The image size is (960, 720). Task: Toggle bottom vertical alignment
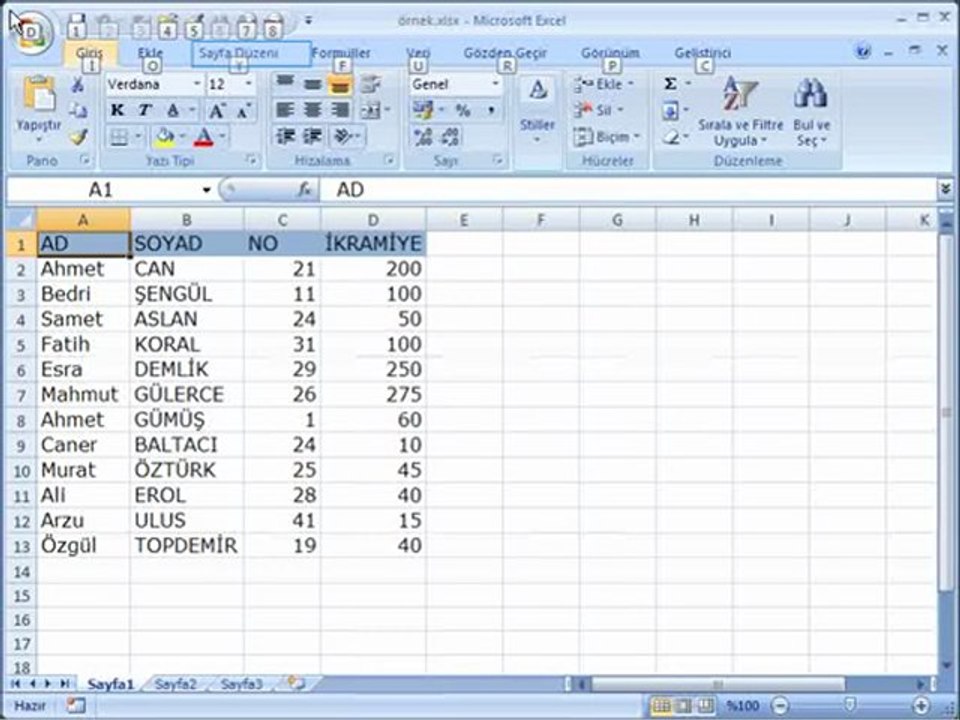click(x=340, y=84)
